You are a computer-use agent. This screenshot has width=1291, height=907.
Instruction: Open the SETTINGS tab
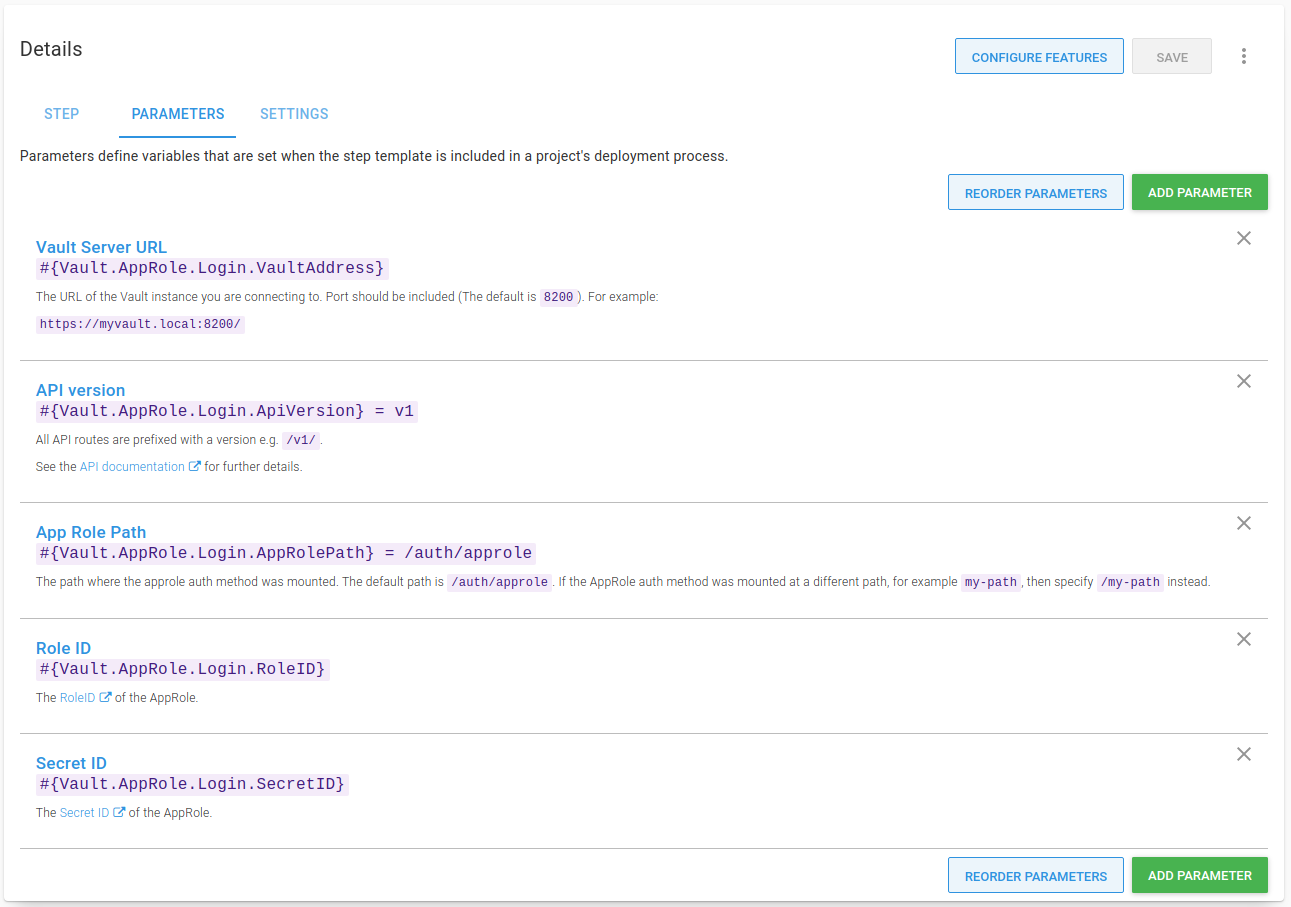pos(293,114)
